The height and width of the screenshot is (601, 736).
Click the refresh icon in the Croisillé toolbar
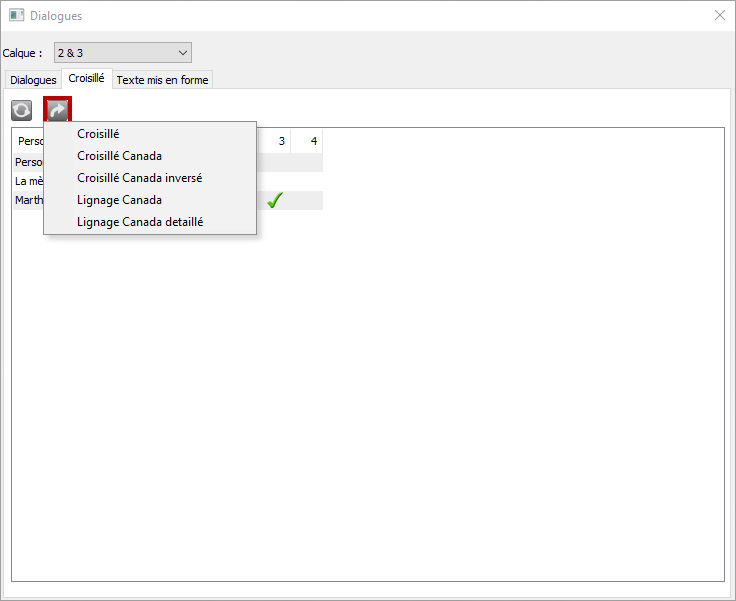click(22, 110)
